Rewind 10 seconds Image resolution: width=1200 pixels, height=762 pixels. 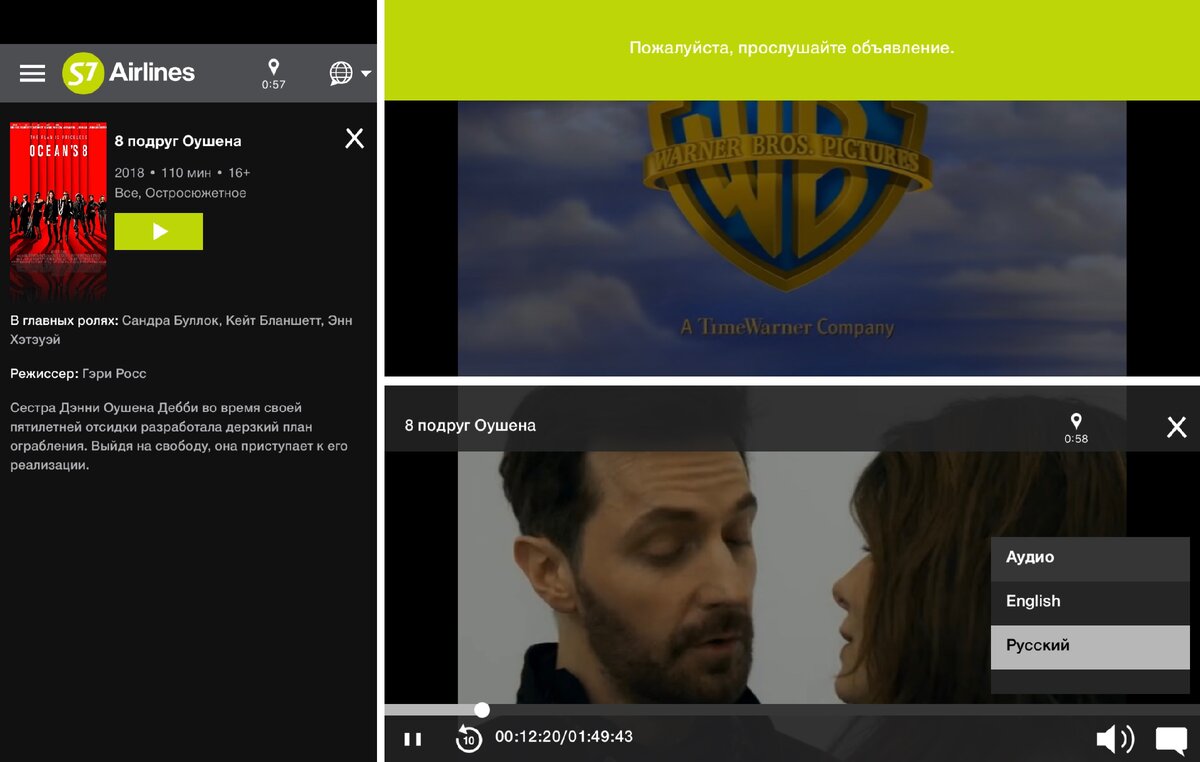coord(468,739)
